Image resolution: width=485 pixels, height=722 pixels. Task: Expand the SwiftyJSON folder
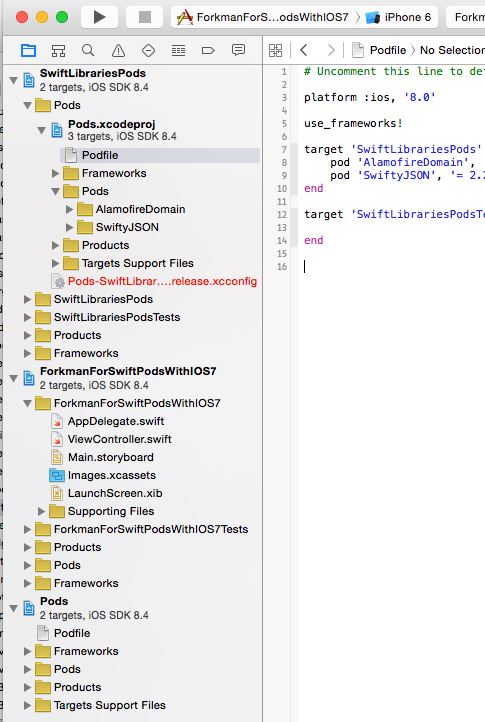tap(70, 227)
